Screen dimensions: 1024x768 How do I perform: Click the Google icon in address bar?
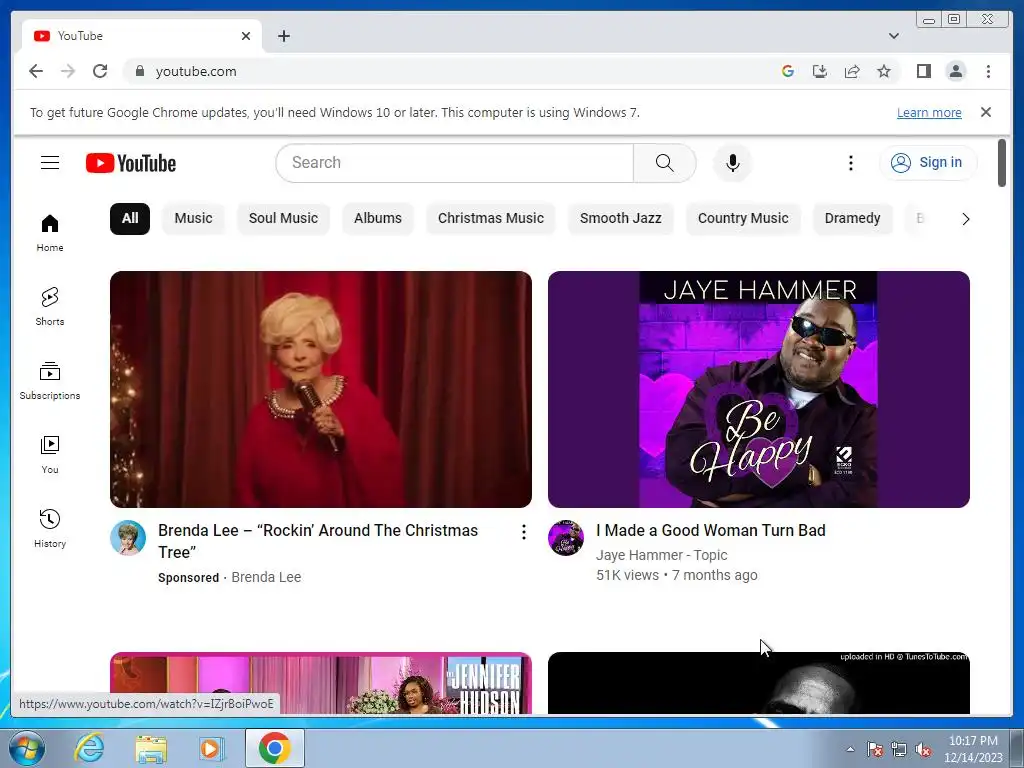(x=788, y=71)
